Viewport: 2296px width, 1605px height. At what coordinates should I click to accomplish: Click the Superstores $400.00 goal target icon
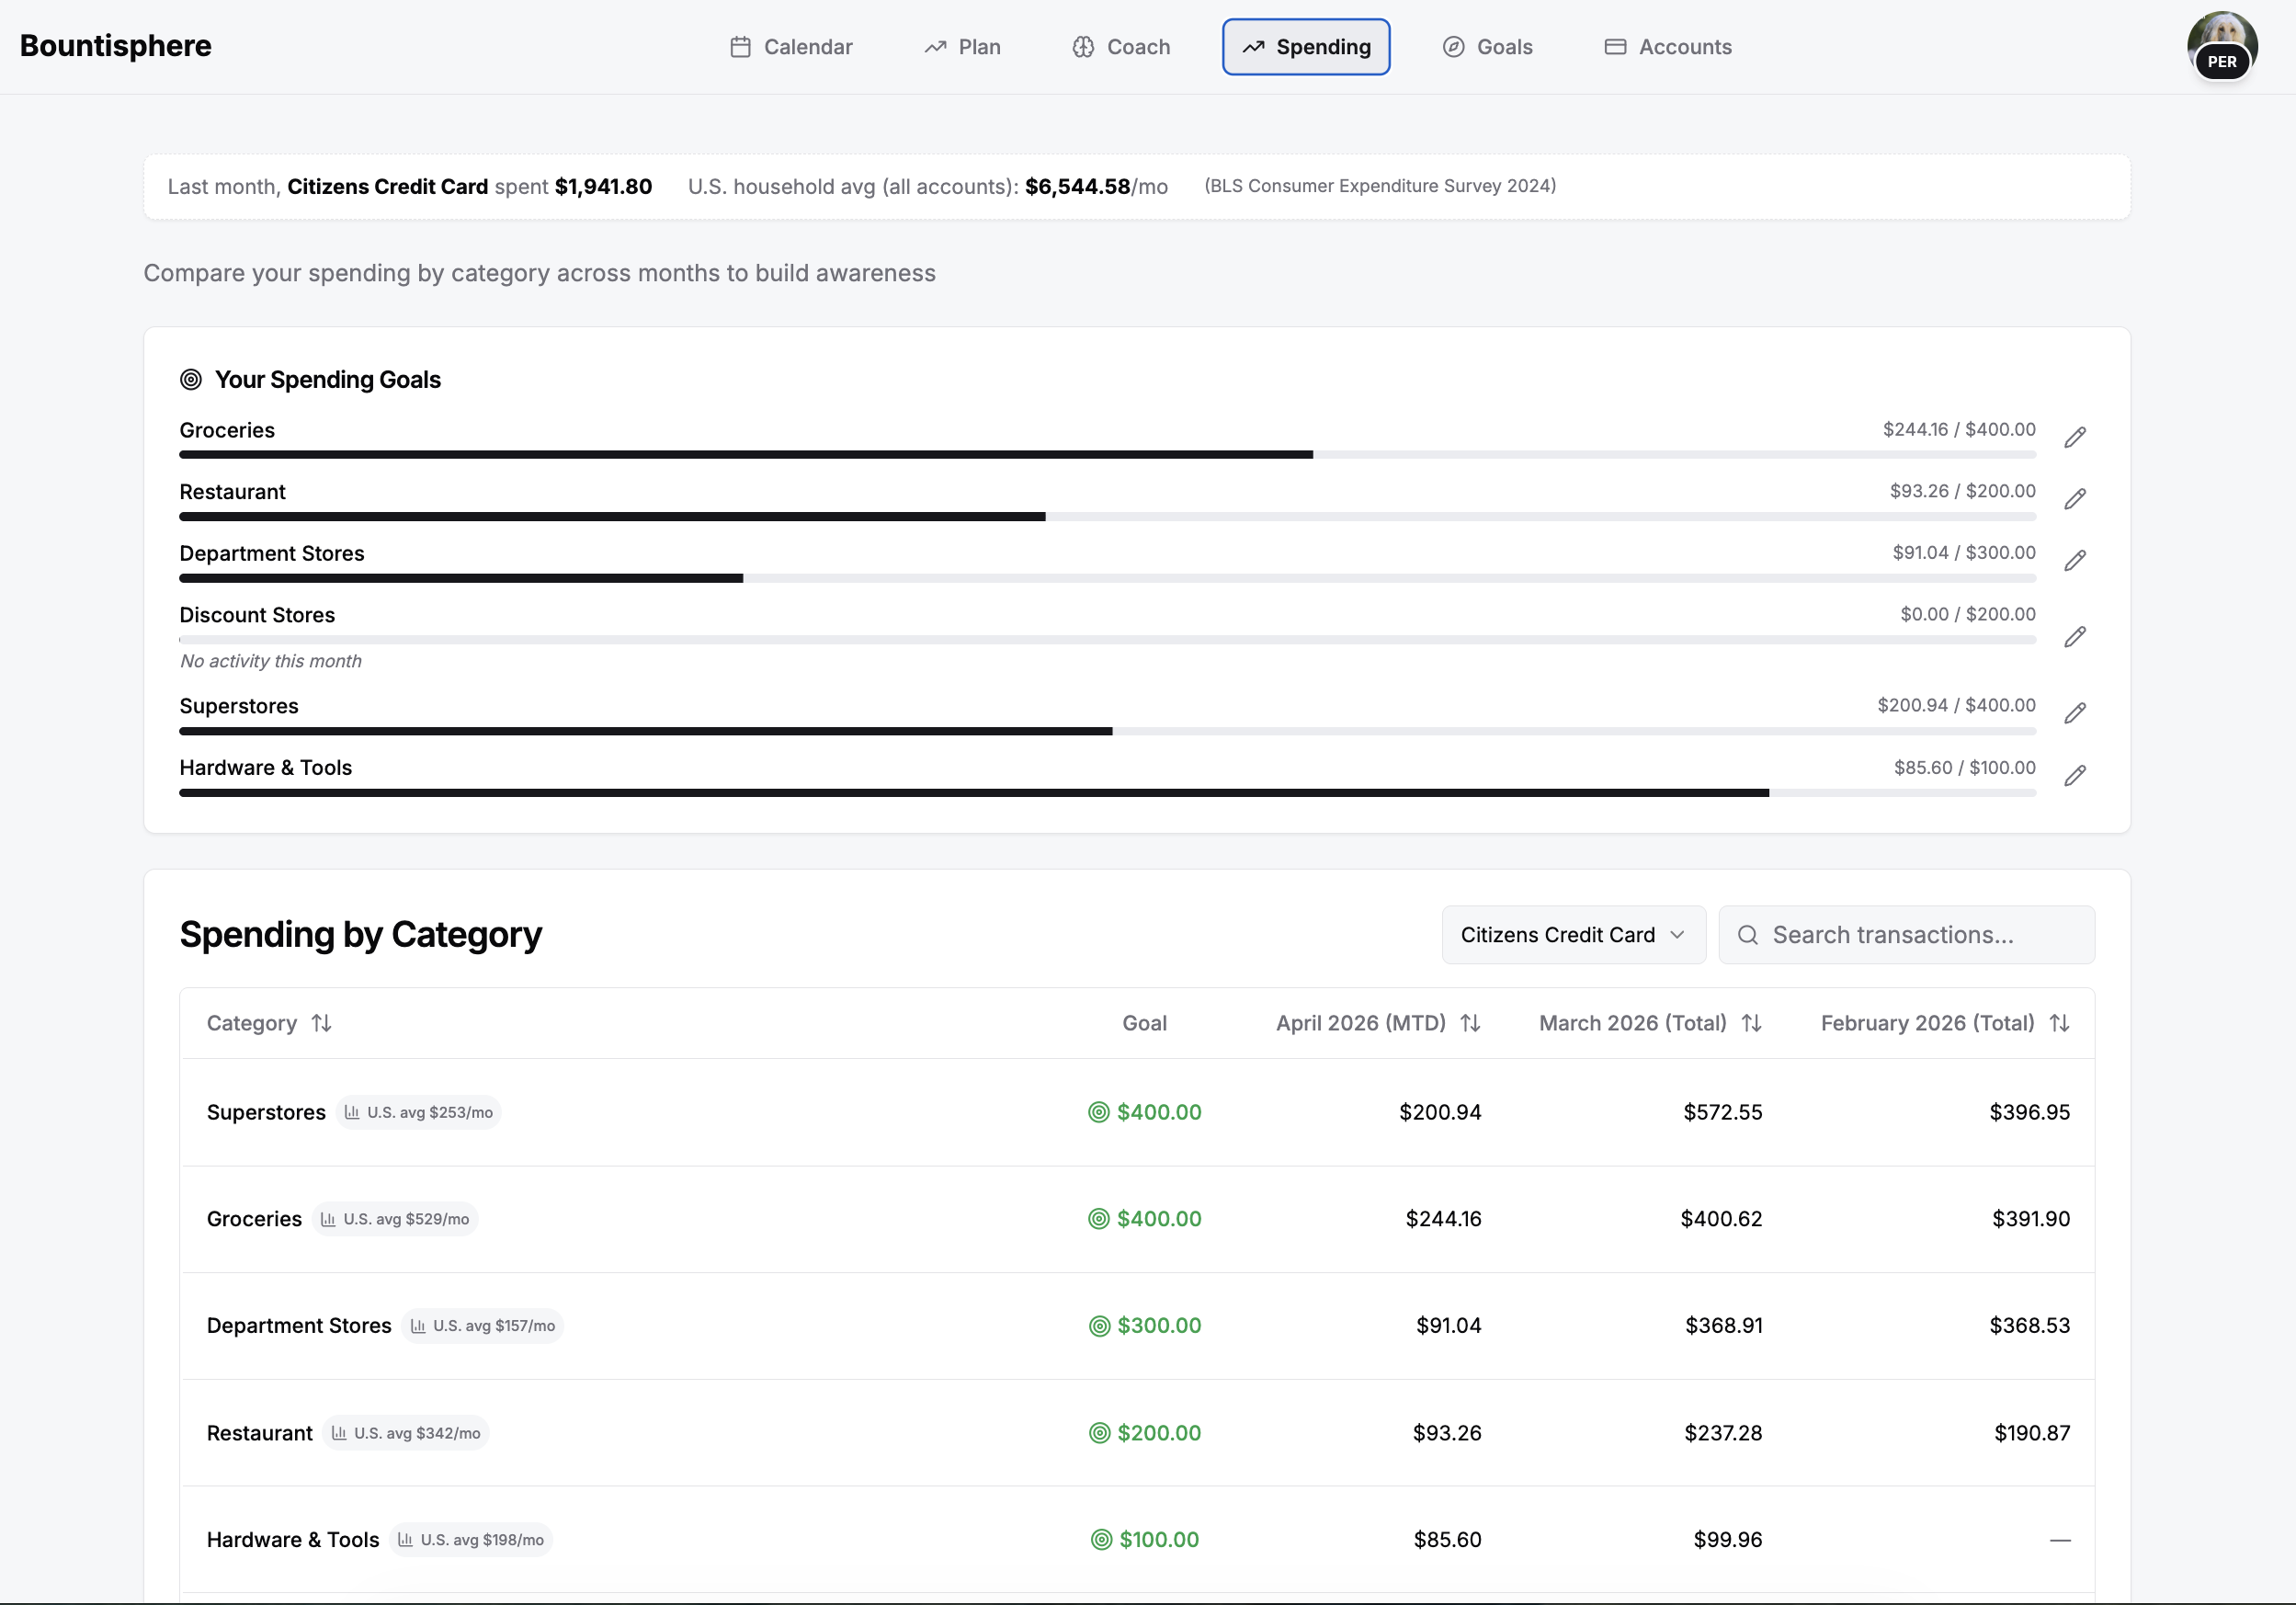tap(1098, 1112)
